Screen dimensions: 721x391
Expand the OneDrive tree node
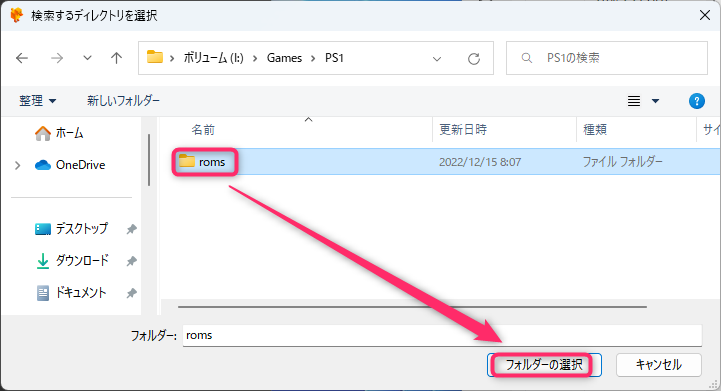[x=17, y=165]
